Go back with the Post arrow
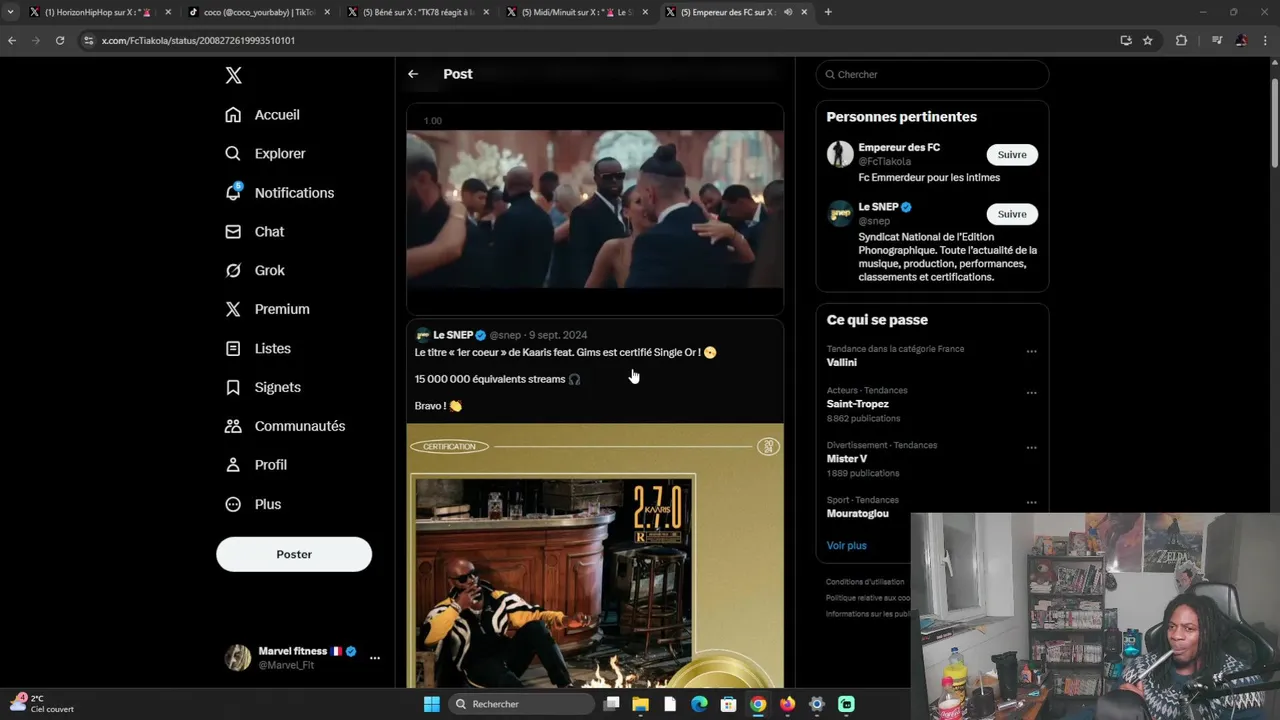This screenshot has height=720, width=1280. click(x=413, y=74)
